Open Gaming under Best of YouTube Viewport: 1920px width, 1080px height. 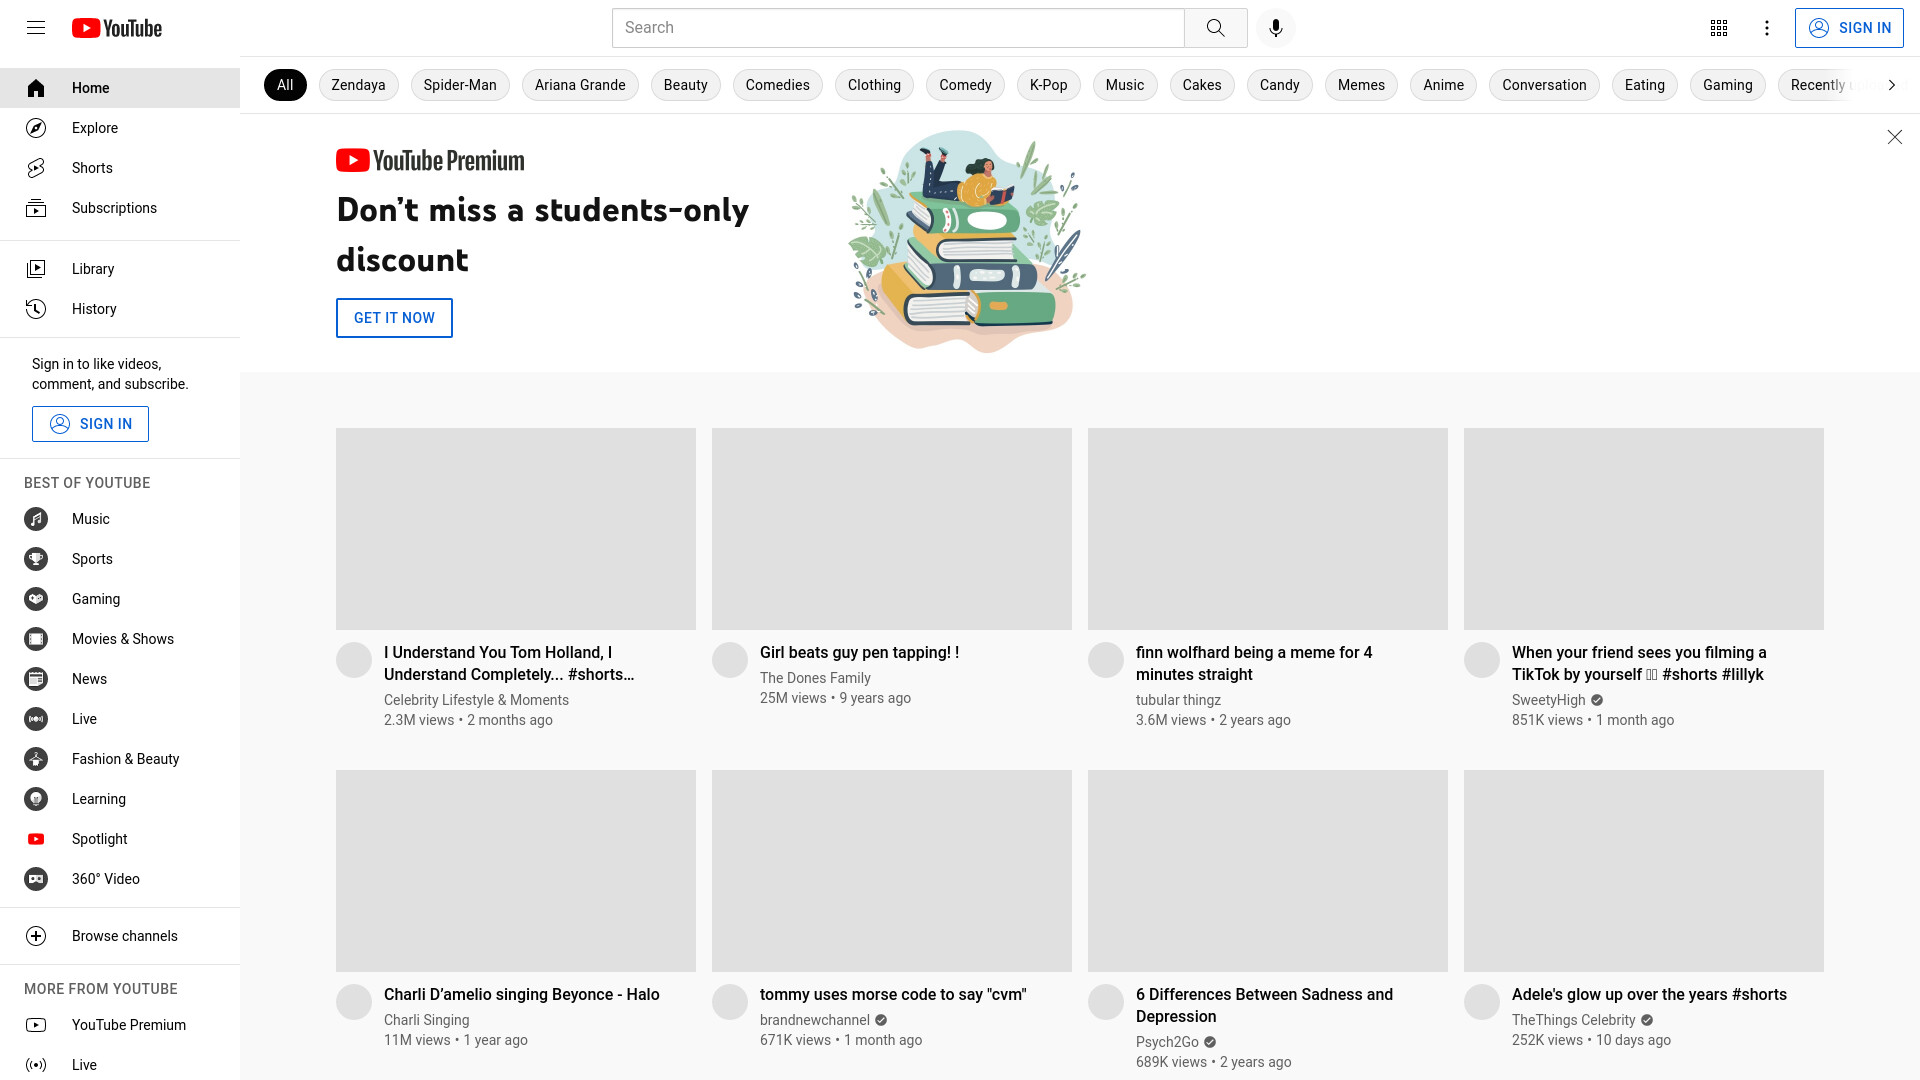120,599
